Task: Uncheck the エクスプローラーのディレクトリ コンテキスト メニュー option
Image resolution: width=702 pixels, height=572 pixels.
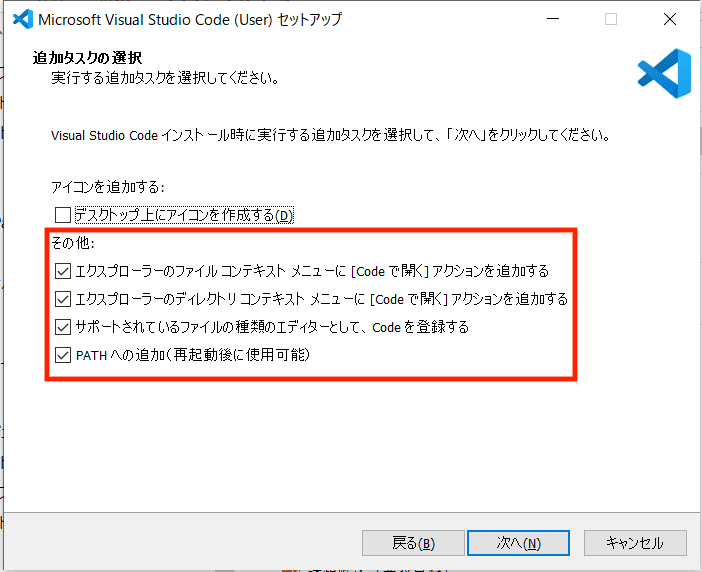Action: coord(64,299)
